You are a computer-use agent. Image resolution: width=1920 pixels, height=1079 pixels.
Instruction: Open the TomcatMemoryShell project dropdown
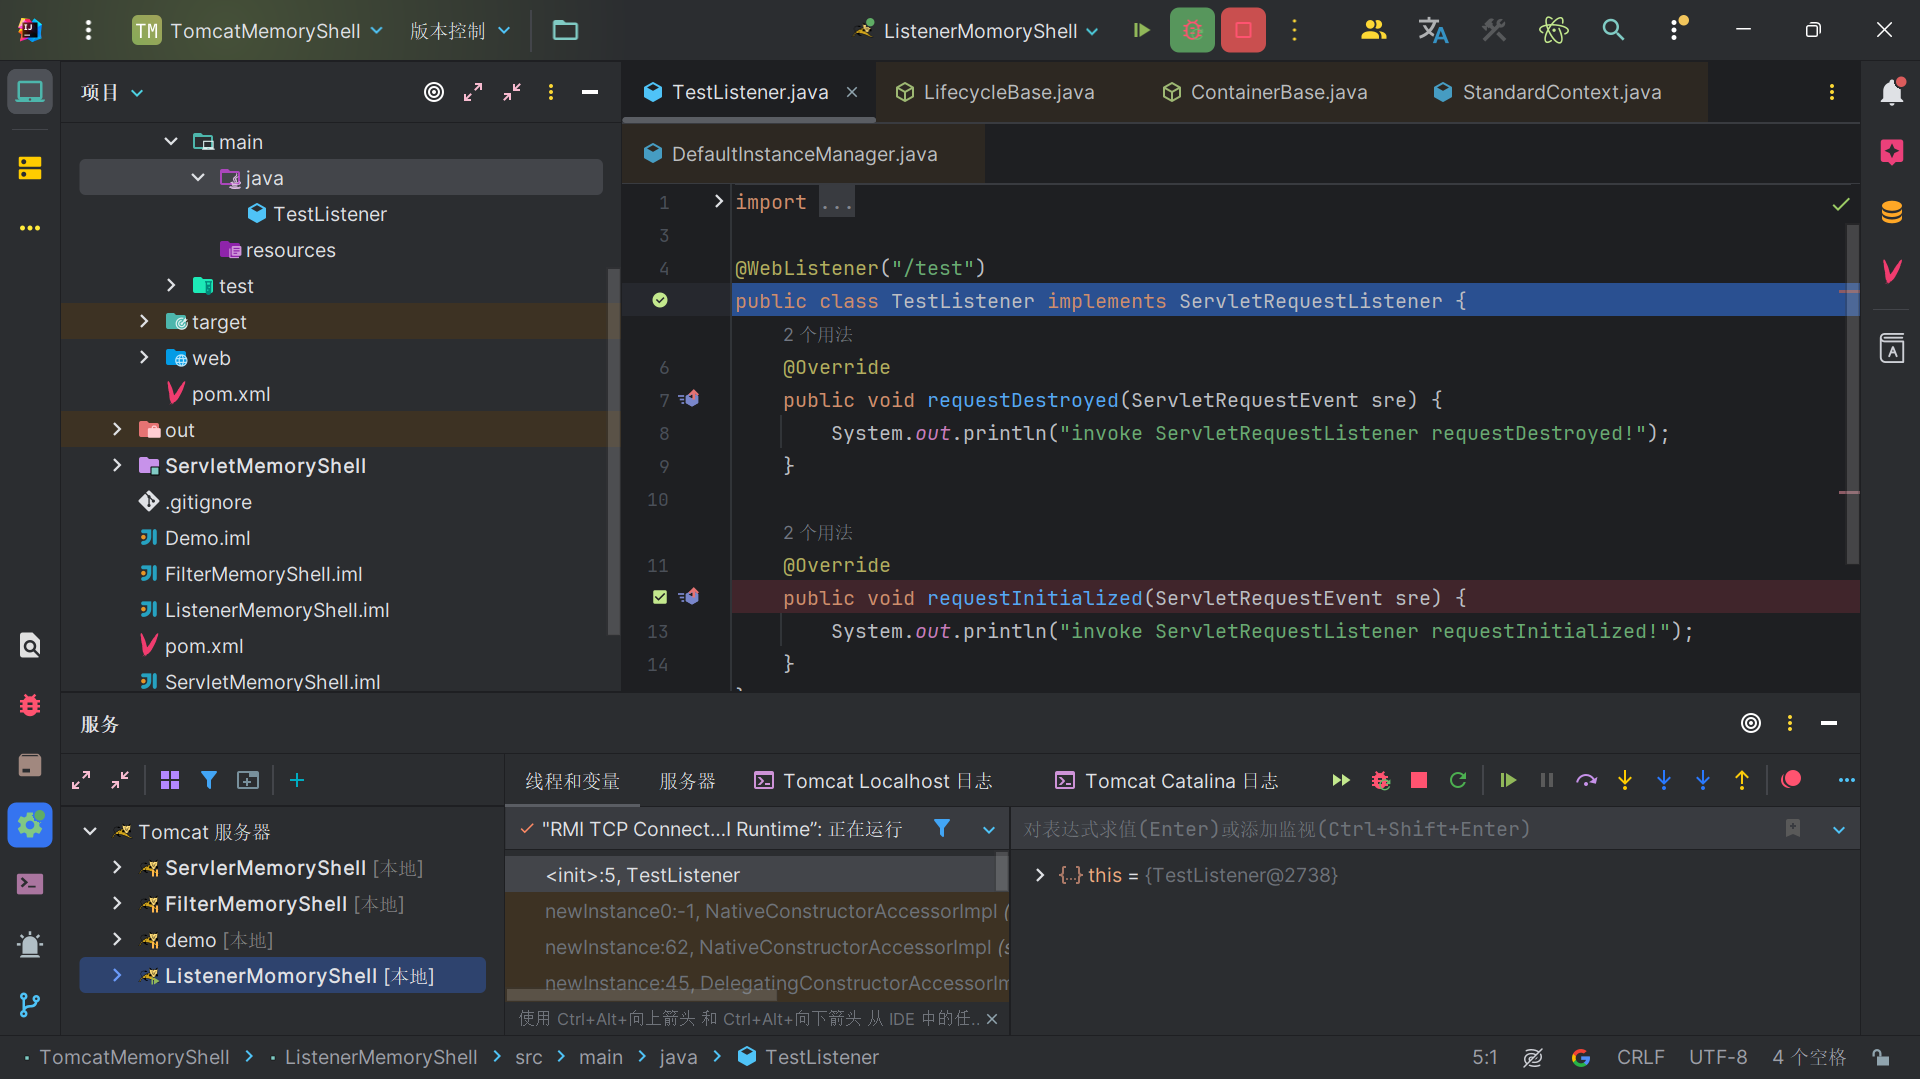click(x=258, y=30)
